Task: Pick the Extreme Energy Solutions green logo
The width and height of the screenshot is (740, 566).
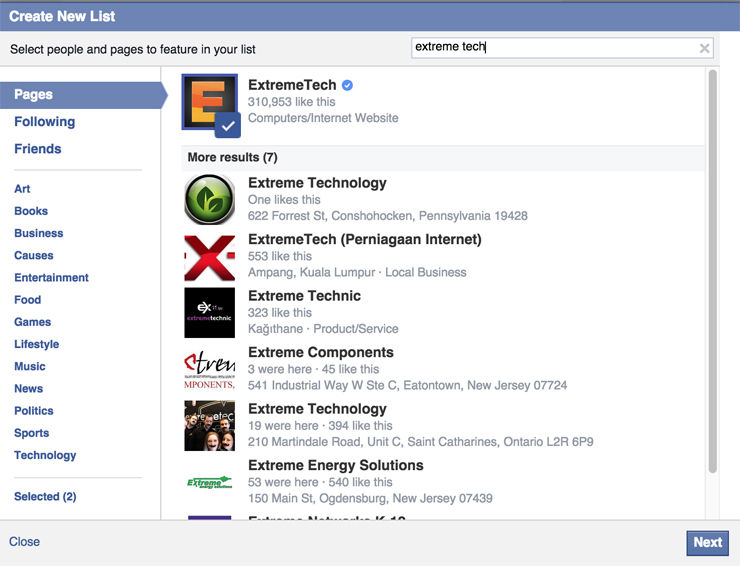Action: (x=210, y=482)
